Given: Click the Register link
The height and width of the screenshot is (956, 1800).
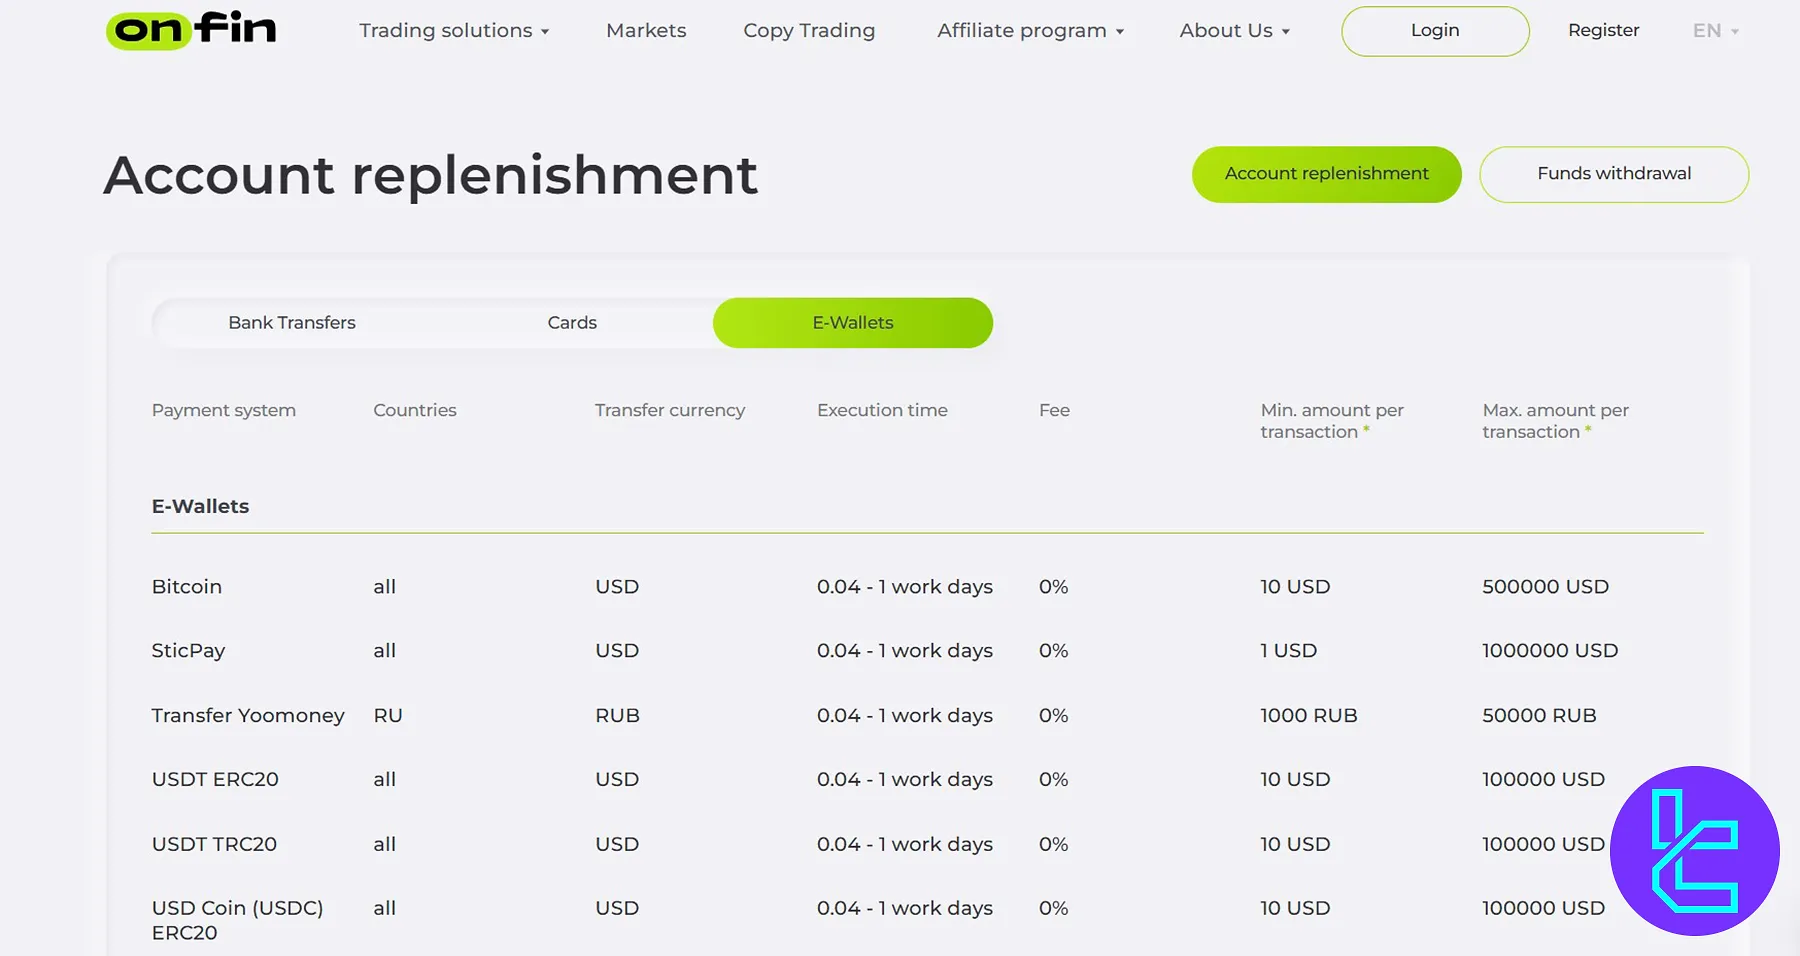Looking at the screenshot, I should coord(1603,31).
